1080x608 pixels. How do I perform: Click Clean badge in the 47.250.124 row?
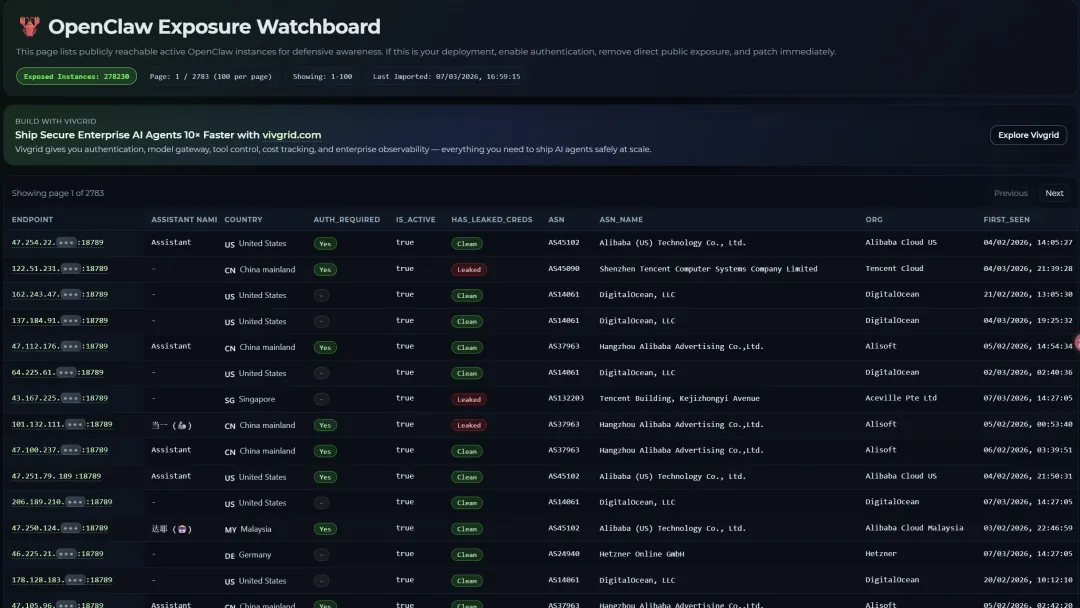point(467,529)
